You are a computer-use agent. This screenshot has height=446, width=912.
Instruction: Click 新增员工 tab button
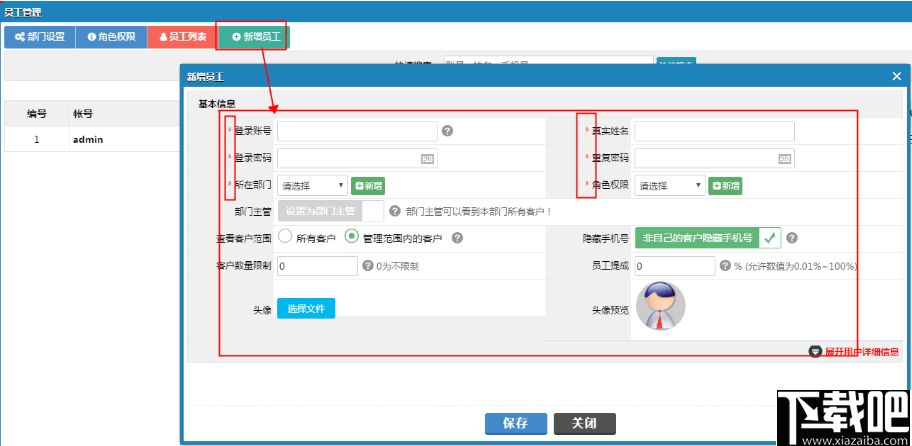pos(255,37)
